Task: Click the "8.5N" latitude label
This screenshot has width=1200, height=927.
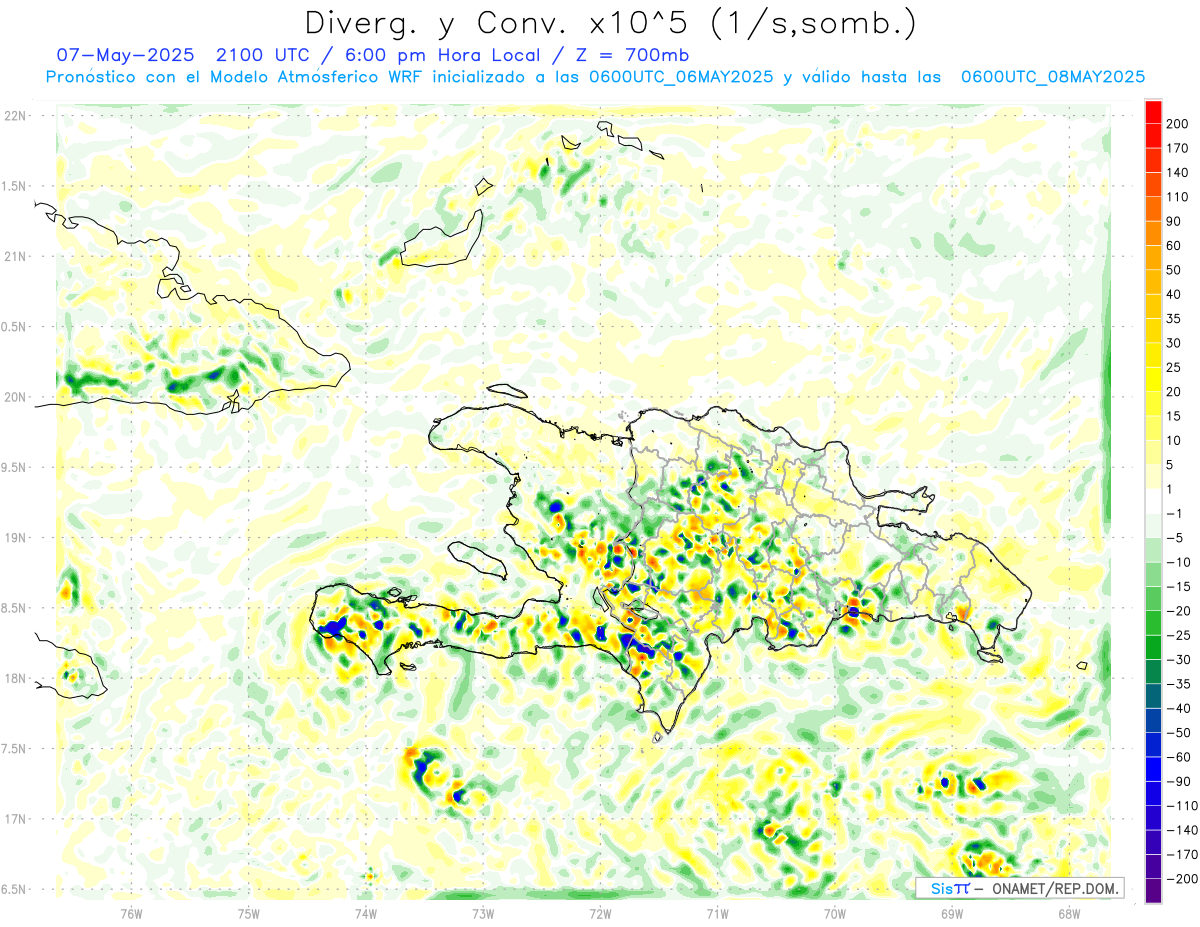Action: [x=13, y=608]
